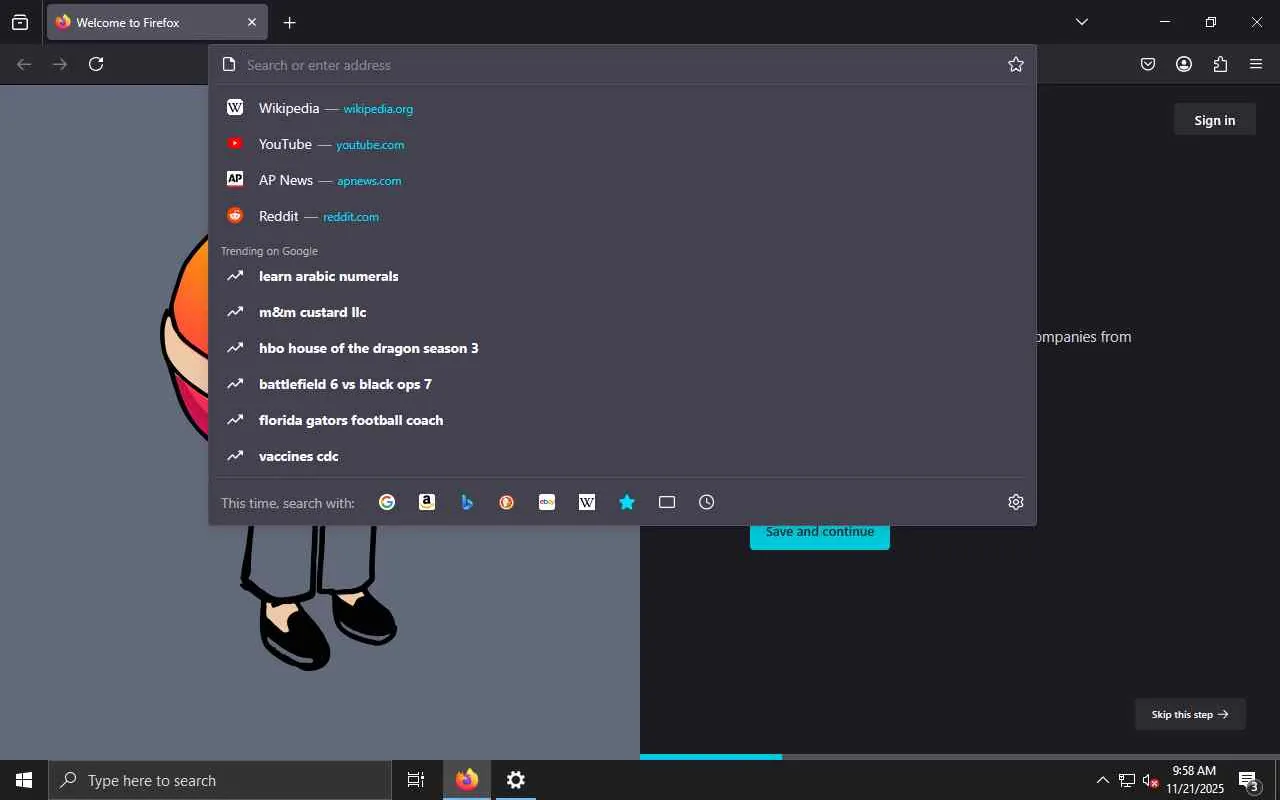1280x800 pixels.
Task: Open the Extensions puzzle icon
Action: pos(1220,64)
